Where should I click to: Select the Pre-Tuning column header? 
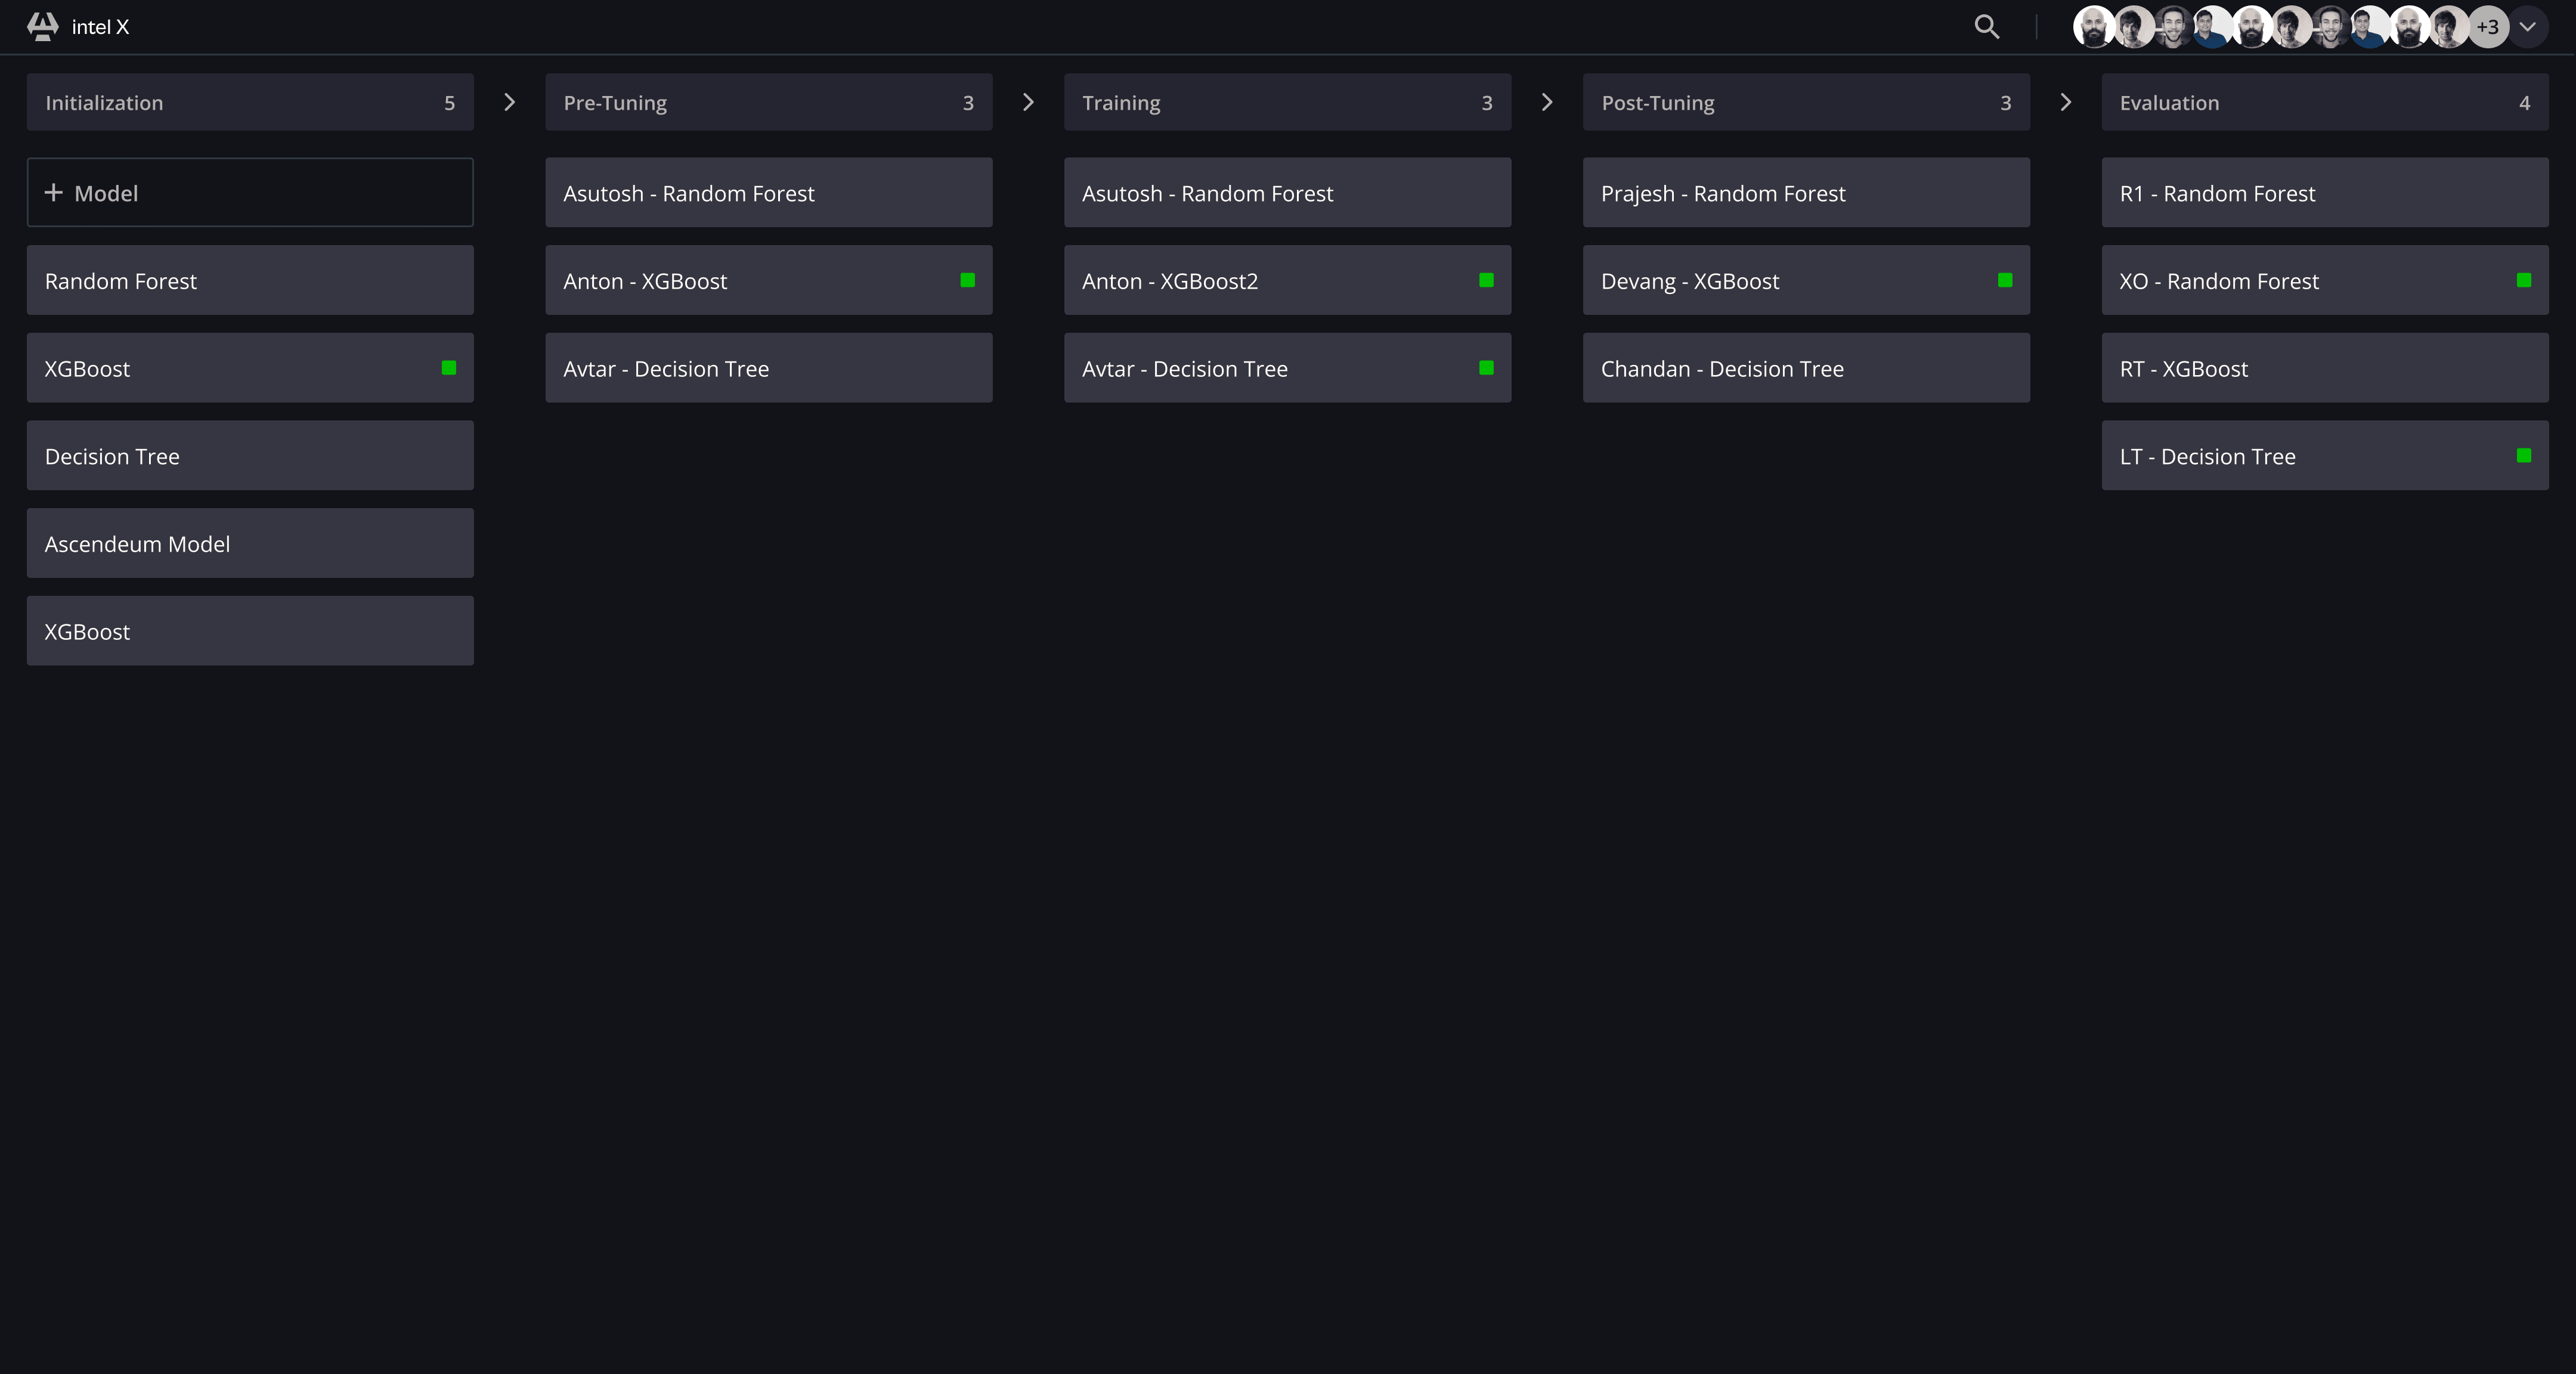768,102
